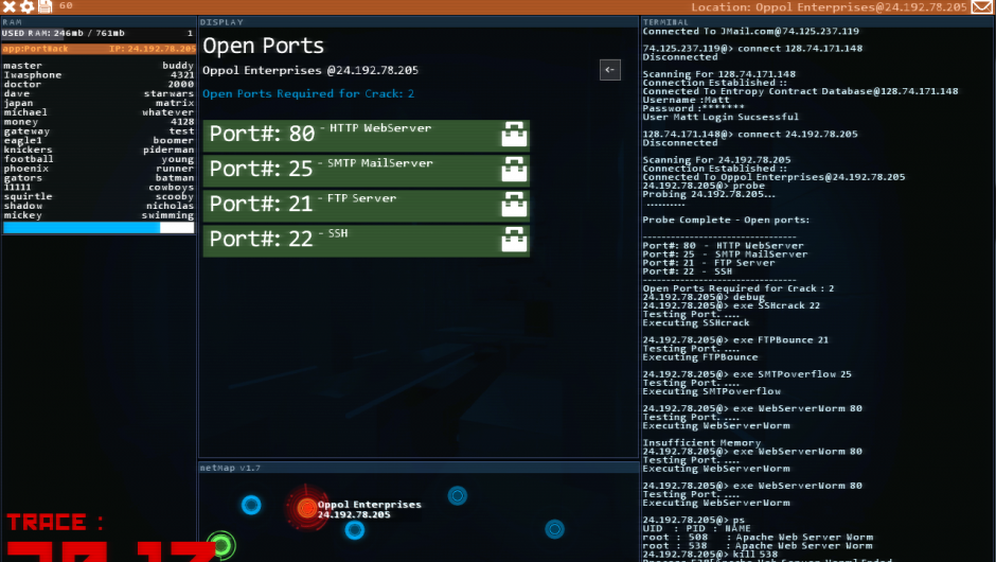This screenshot has width=996, height=562.
Task: Click the floppy disk save icon
Action: point(45,6)
